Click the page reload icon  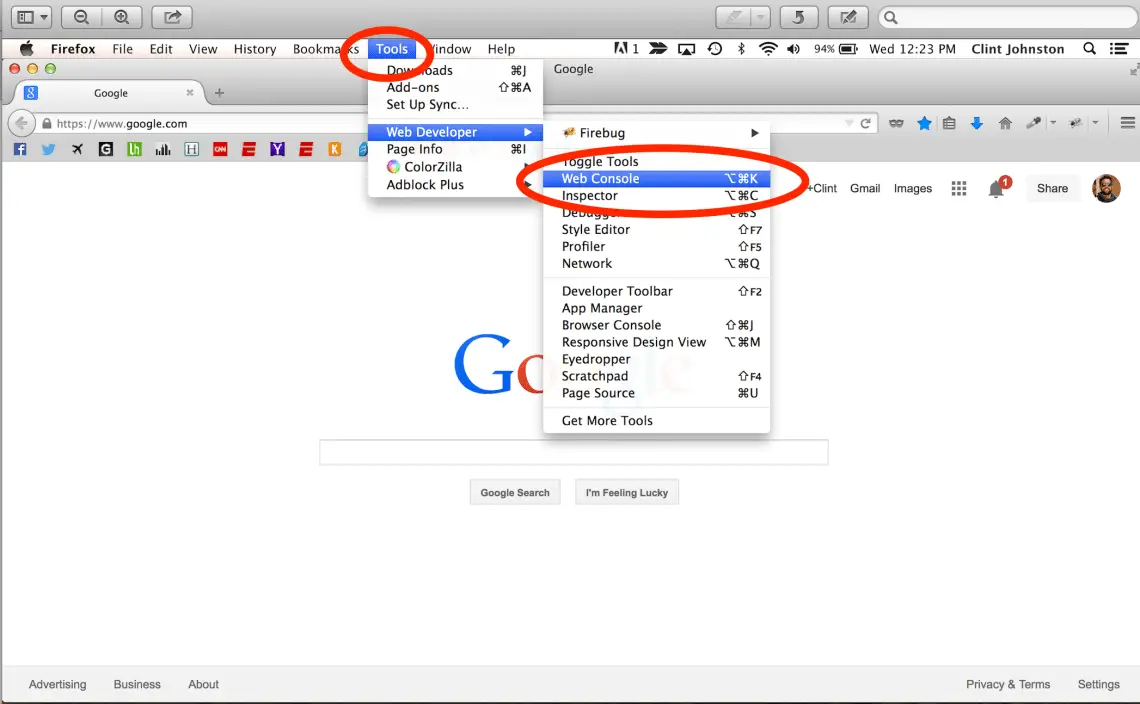tap(865, 124)
